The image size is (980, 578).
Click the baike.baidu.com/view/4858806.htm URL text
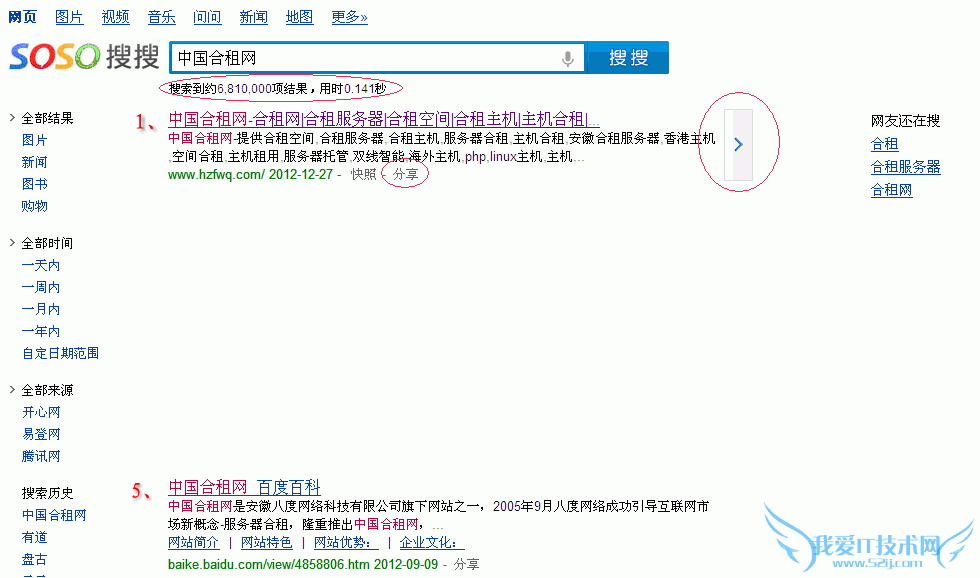(x=269, y=564)
